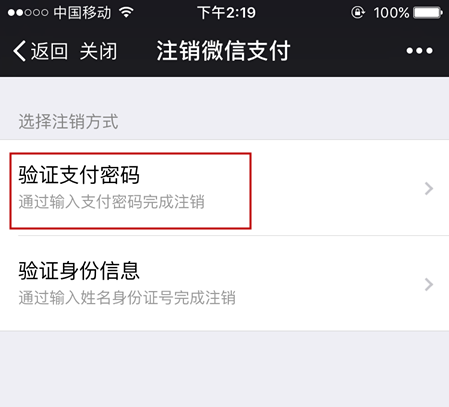Open the three-dot more options menu
Viewport: 449px width, 407px height.
point(419,51)
